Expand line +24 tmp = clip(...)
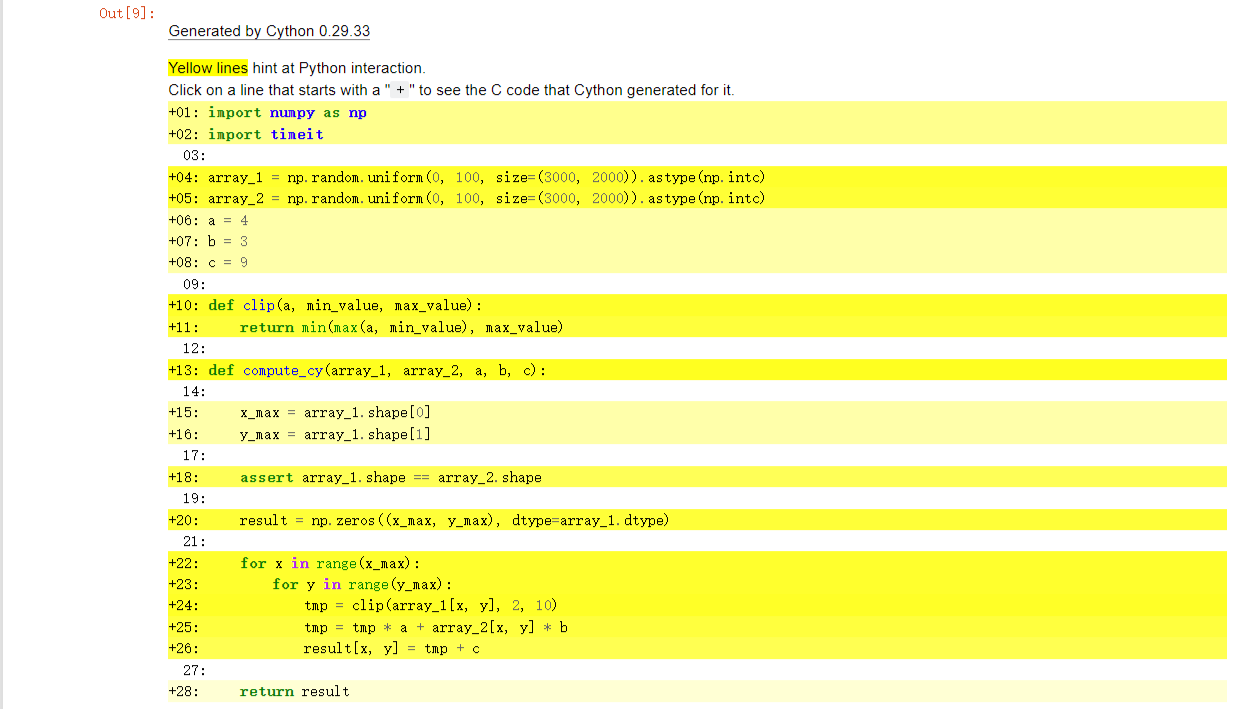1256x709 pixels. point(697,605)
